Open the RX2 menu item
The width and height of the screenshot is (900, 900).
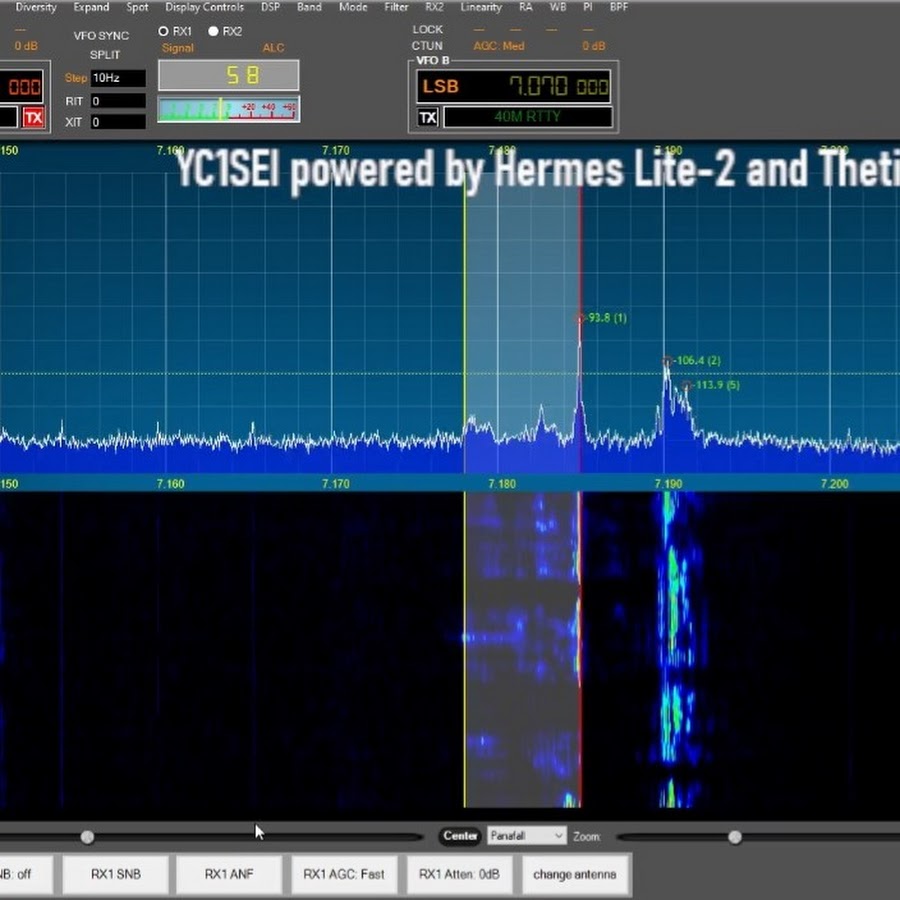pyautogui.click(x=434, y=7)
